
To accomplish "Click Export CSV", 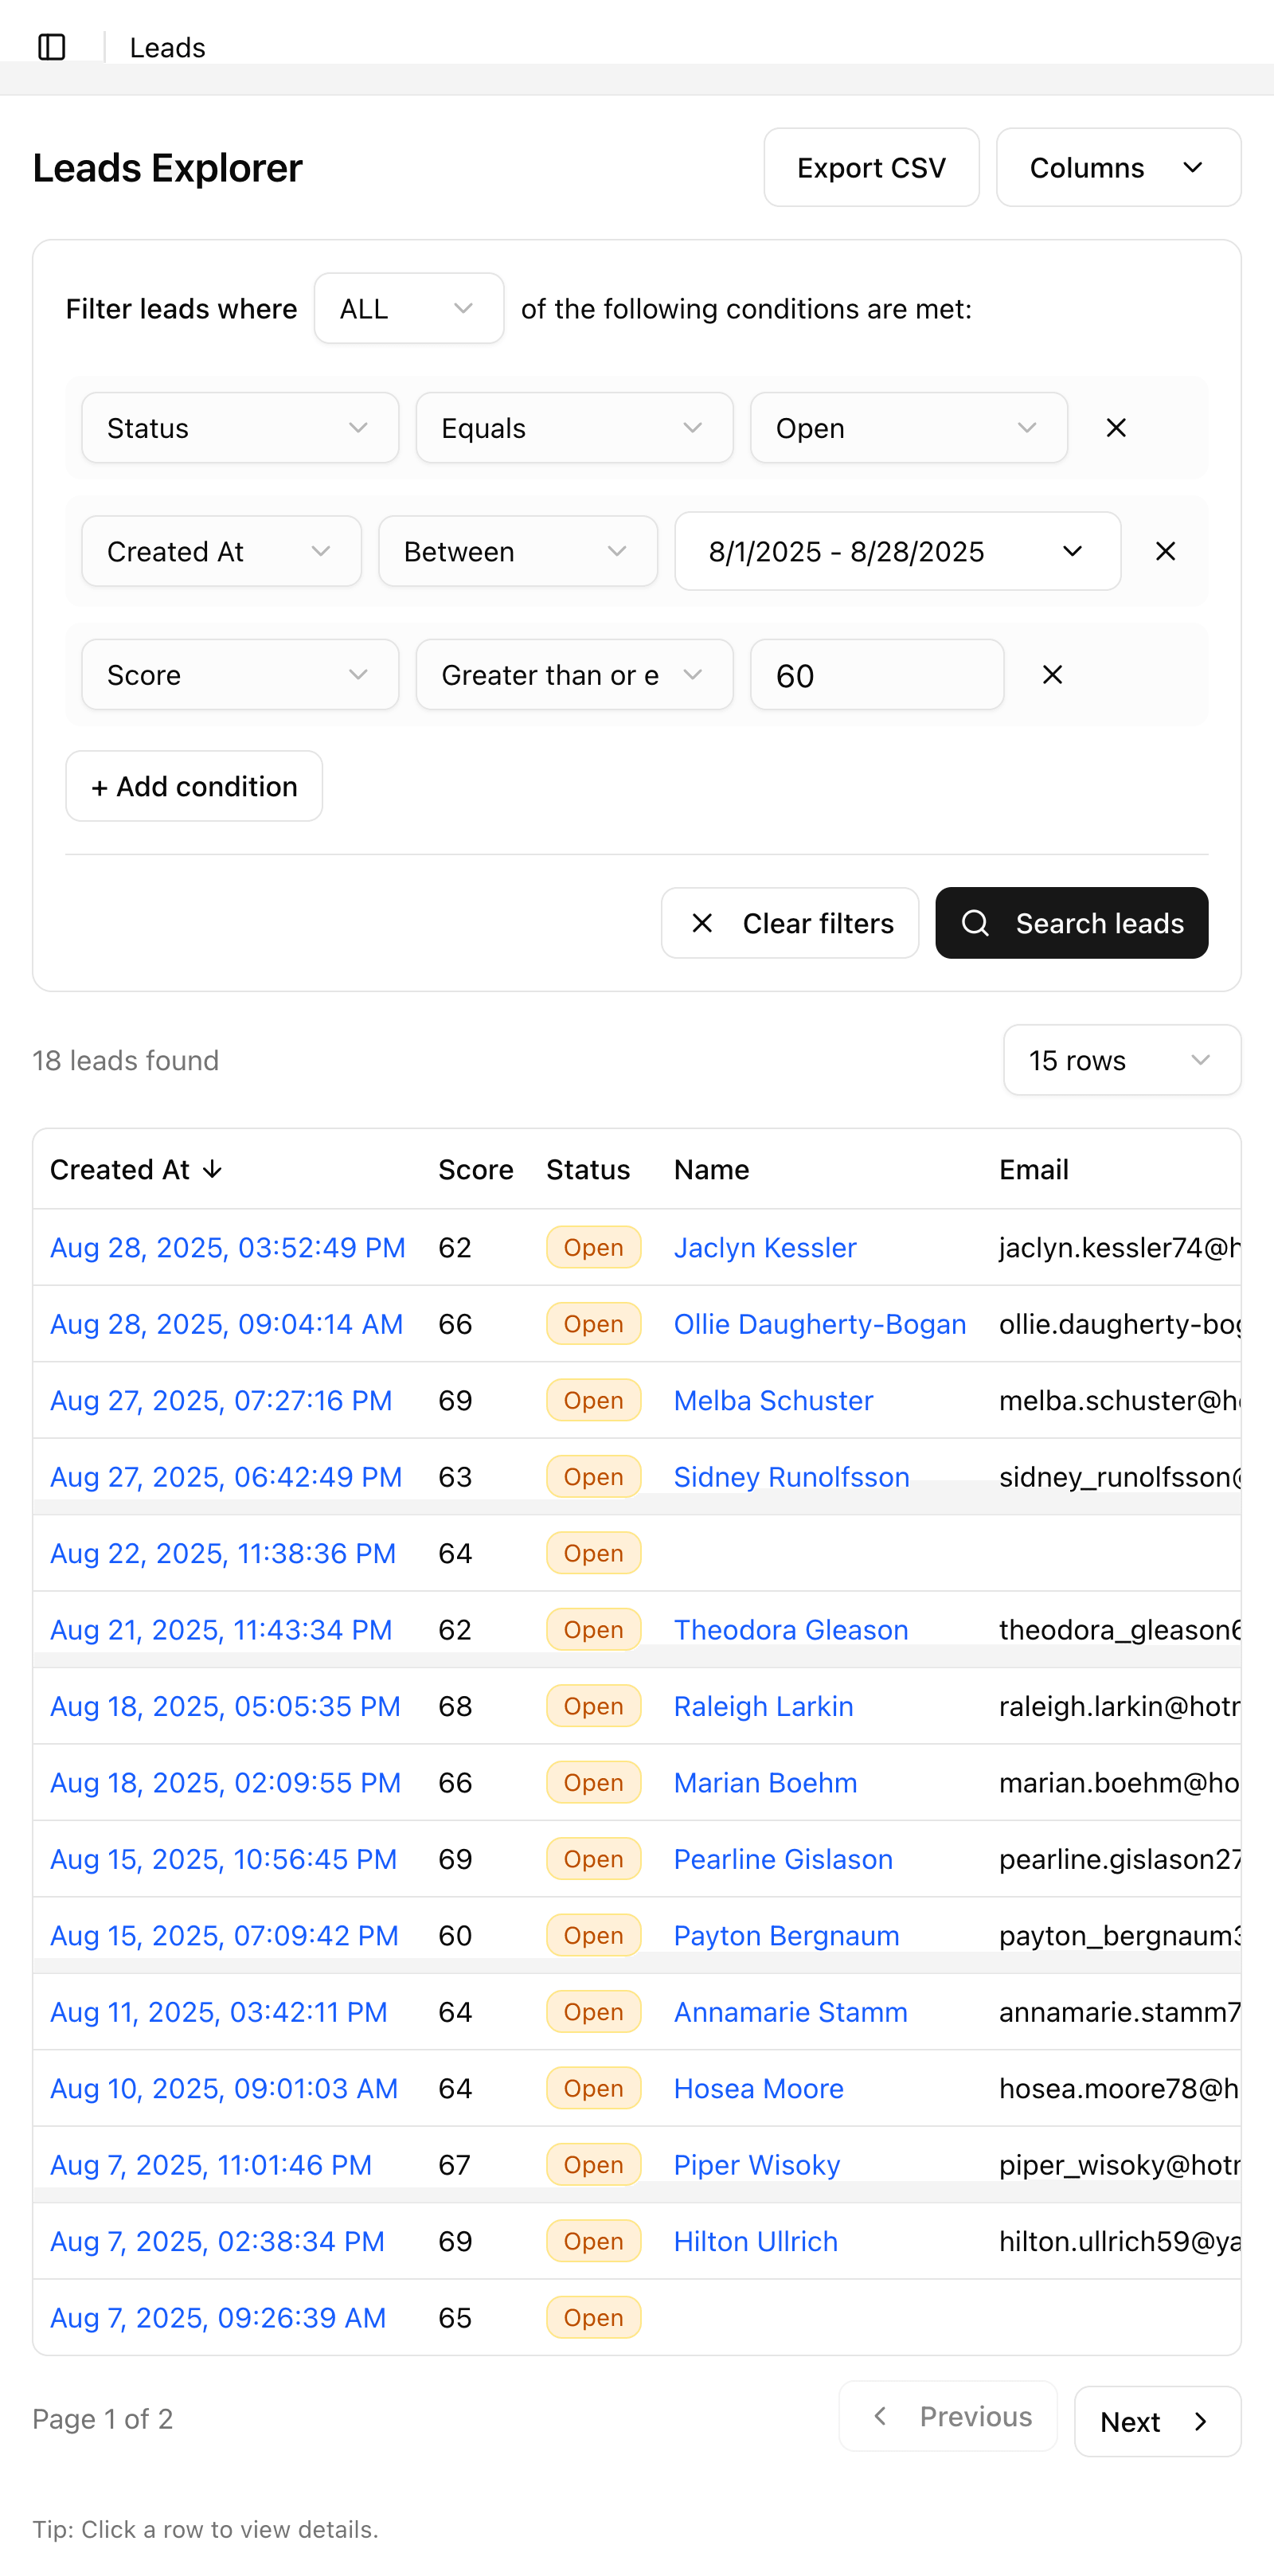I will (x=870, y=167).
